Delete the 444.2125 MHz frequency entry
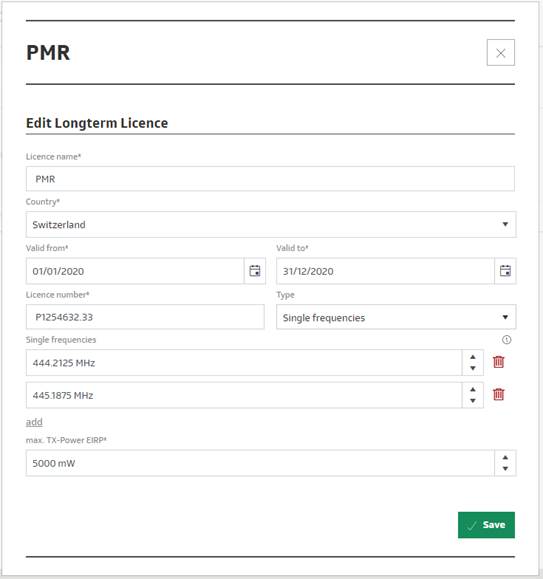543x579 pixels. (498, 362)
